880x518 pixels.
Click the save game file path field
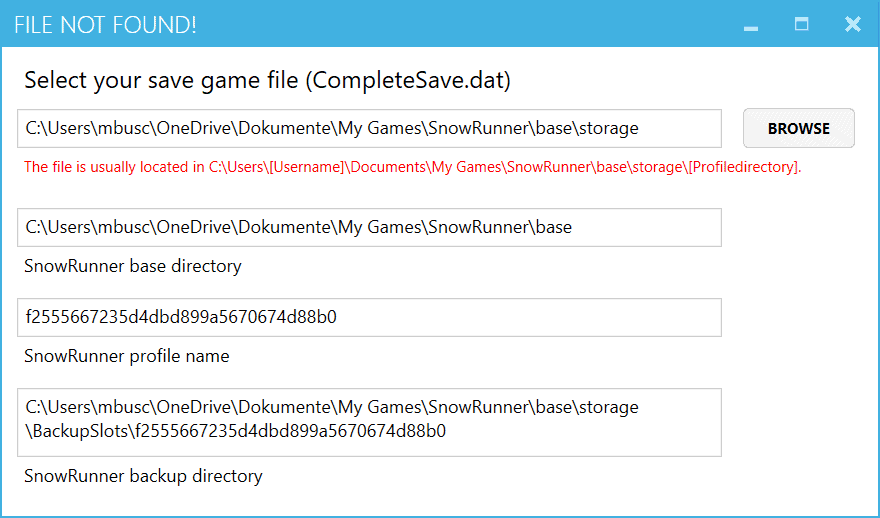point(369,128)
